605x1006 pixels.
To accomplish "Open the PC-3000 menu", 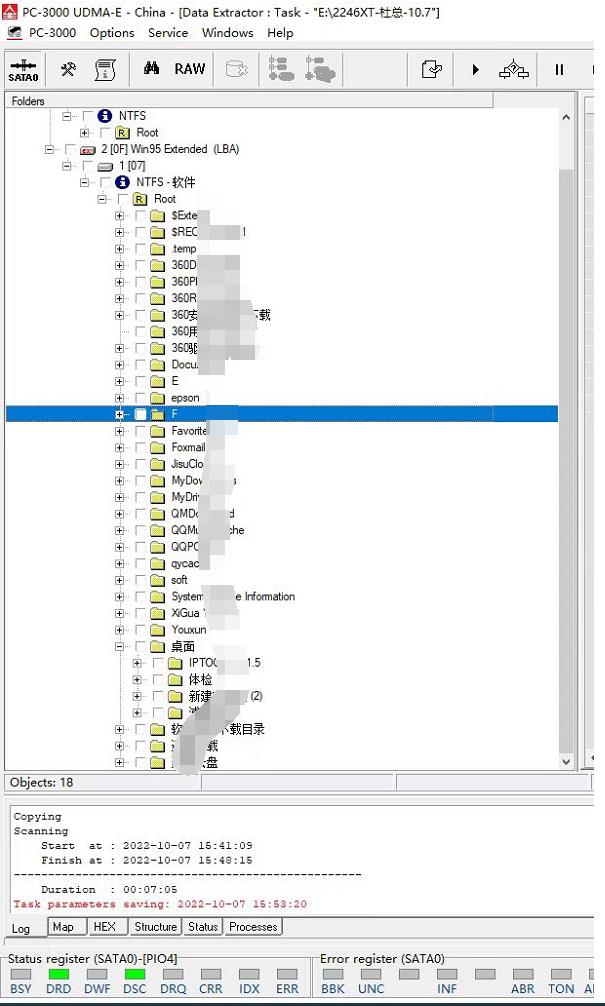I will click(x=52, y=33).
